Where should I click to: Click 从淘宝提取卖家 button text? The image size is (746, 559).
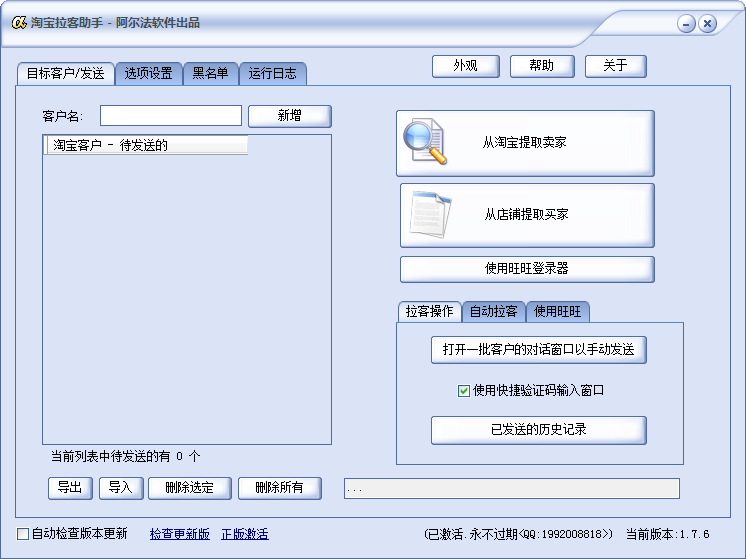[525, 142]
